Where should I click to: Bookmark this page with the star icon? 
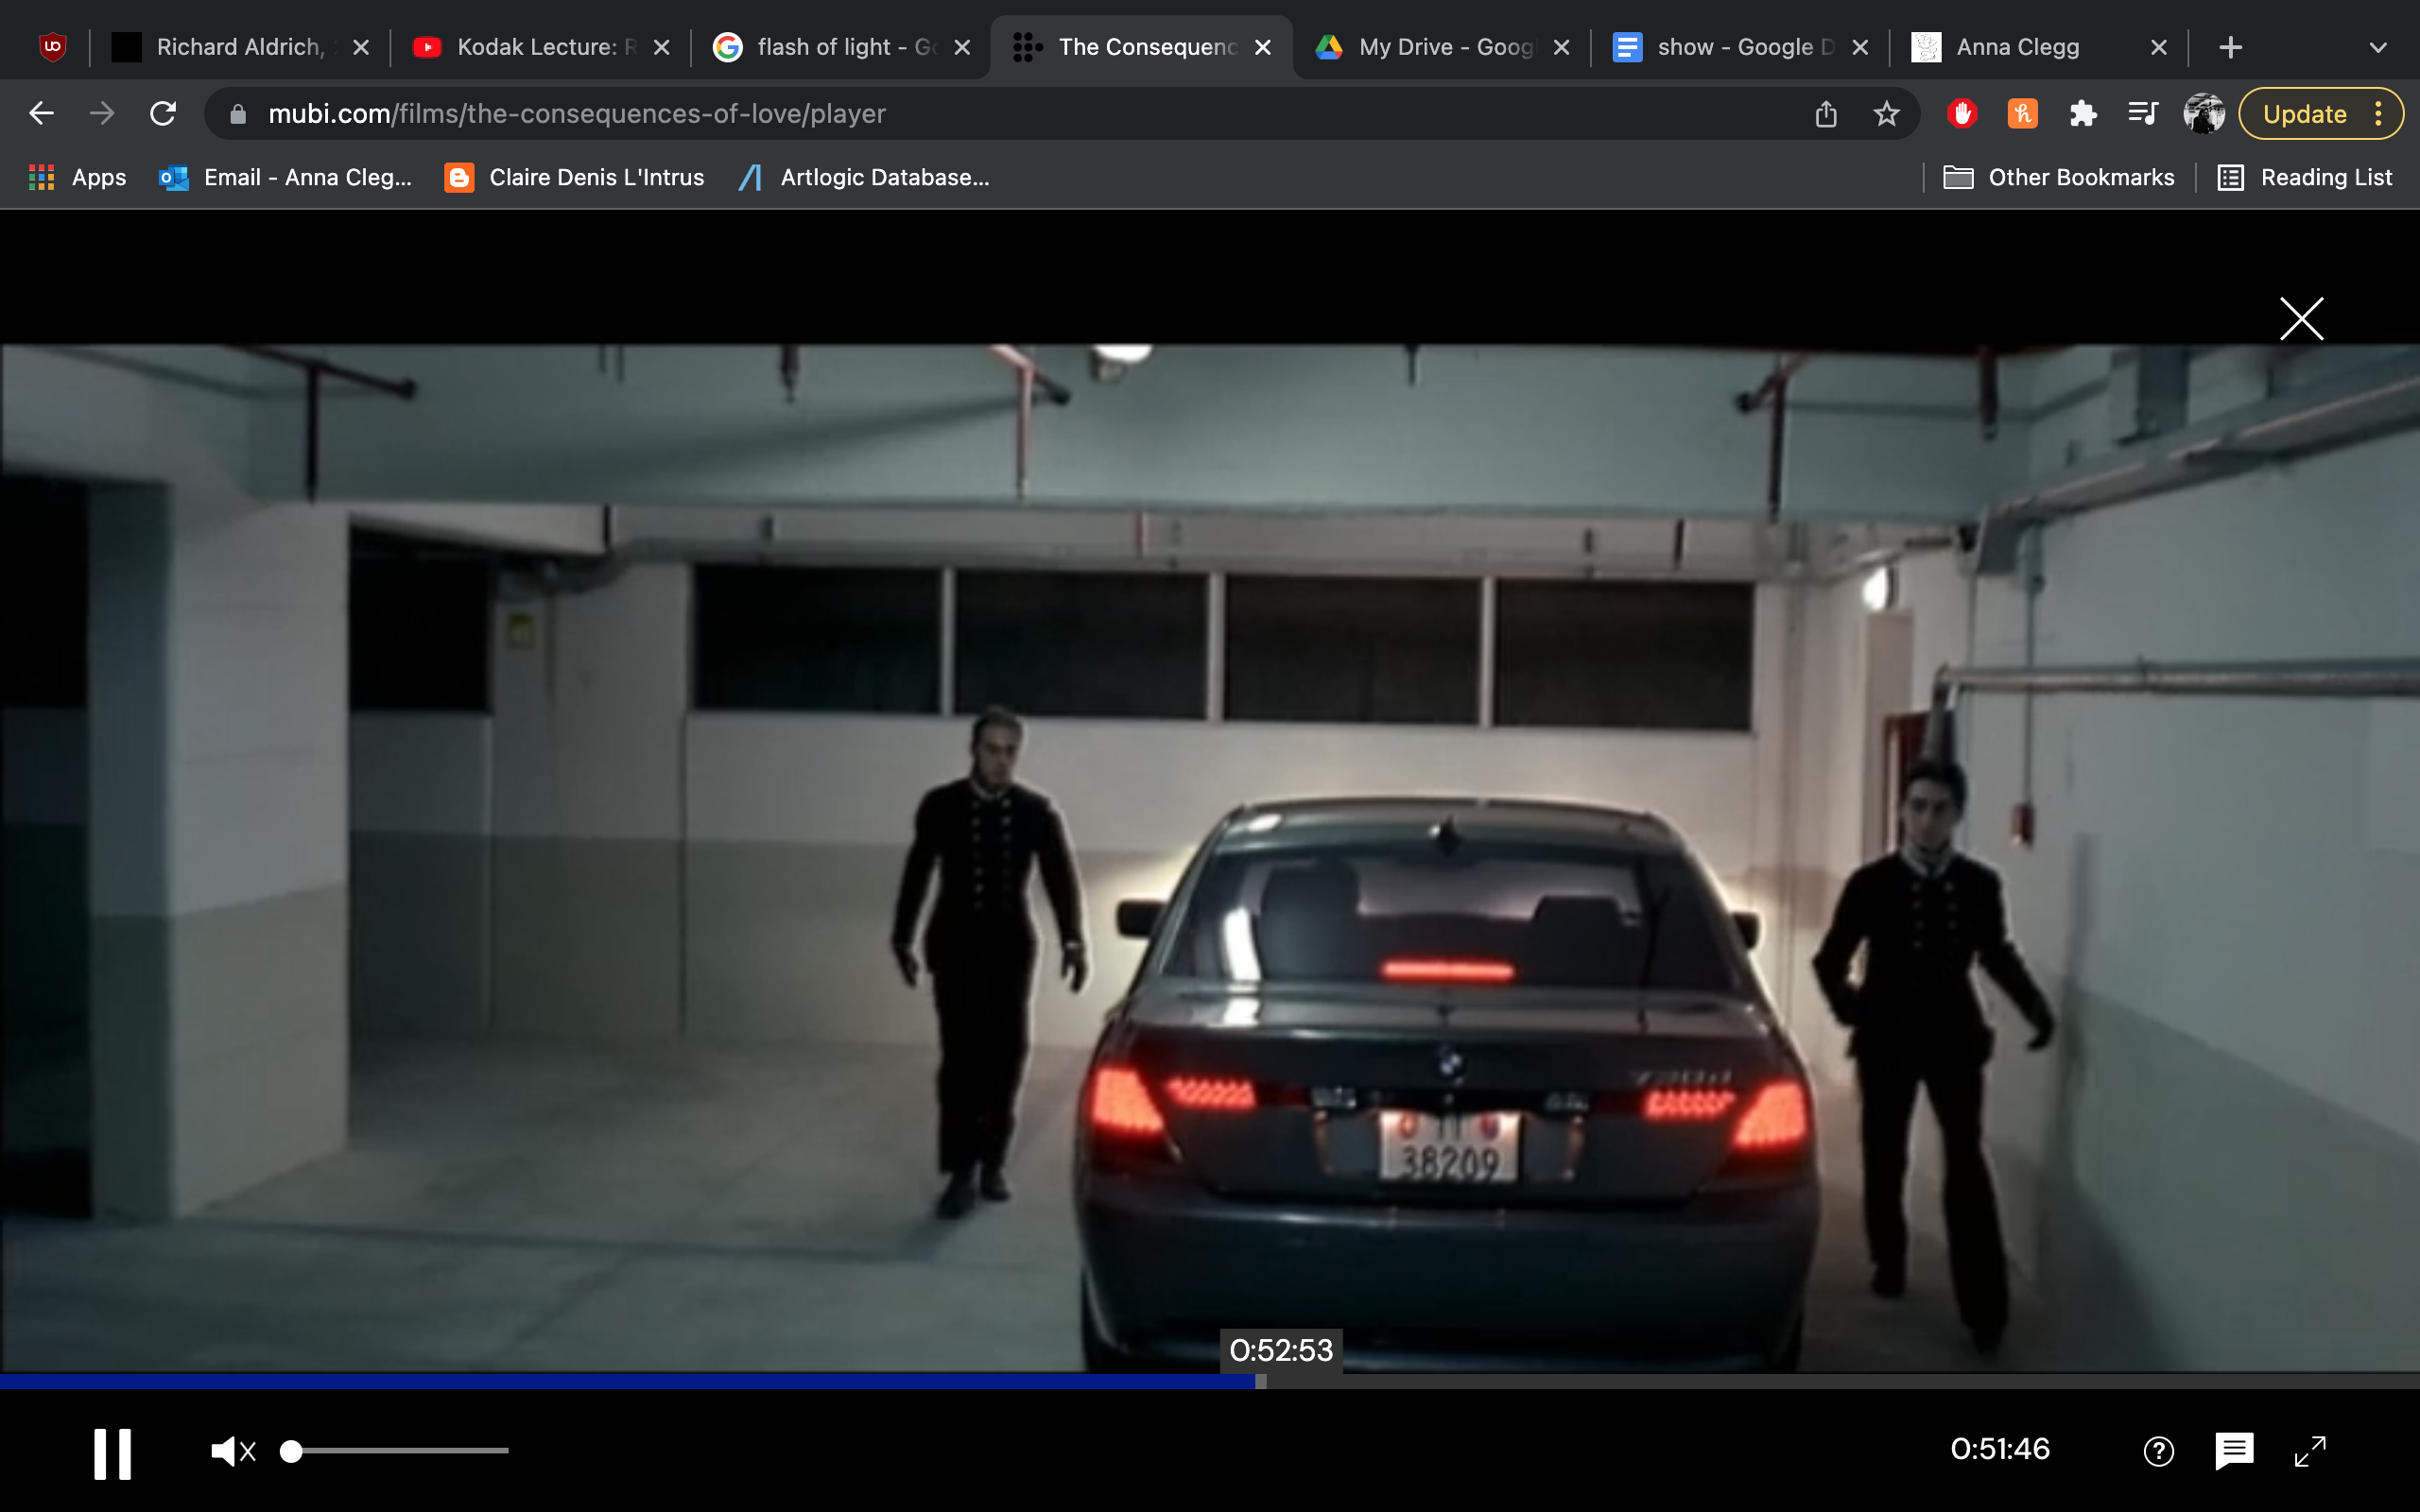tap(1886, 114)
